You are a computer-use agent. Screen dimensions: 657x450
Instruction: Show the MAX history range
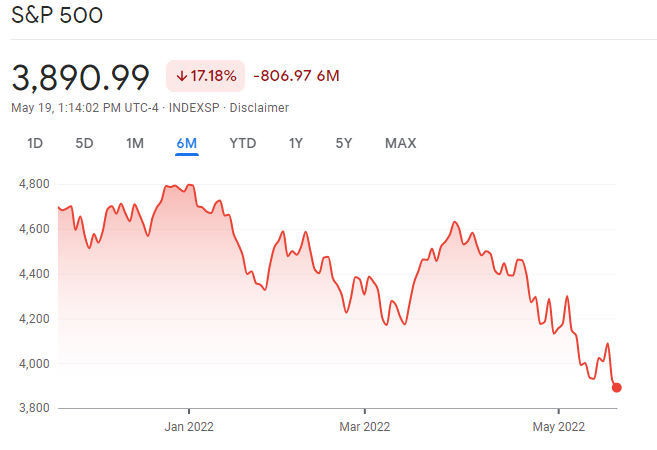(400, 143)
